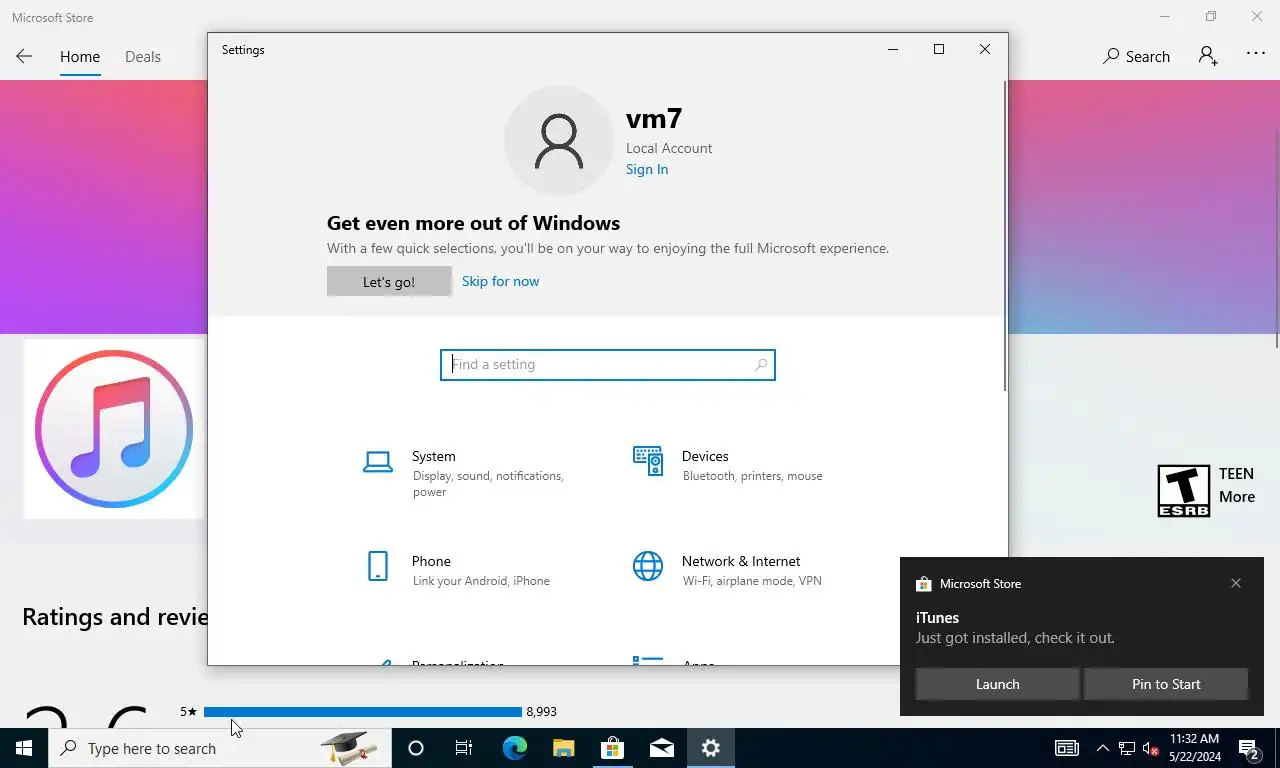Click the Get even more out of Windows heading

click(473, 223)
